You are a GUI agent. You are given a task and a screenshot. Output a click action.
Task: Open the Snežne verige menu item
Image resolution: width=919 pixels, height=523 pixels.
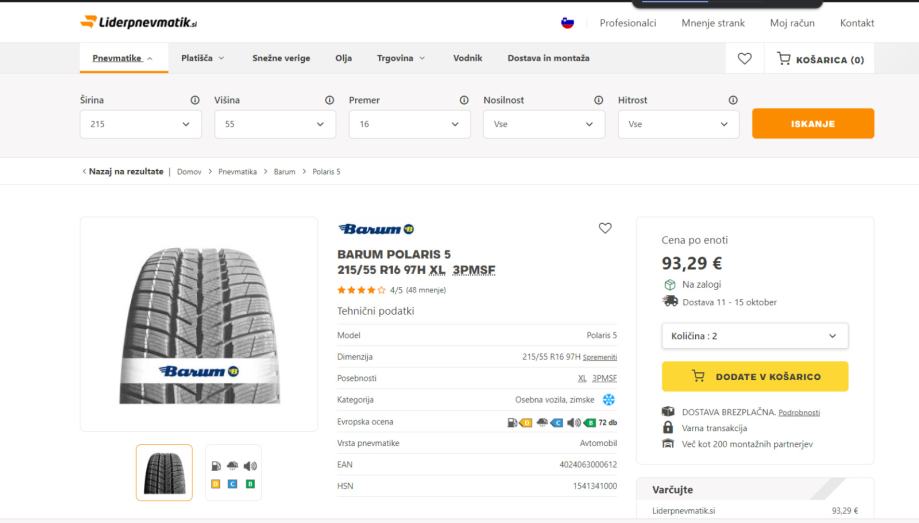pyautogui.click(x=281, y=58)
